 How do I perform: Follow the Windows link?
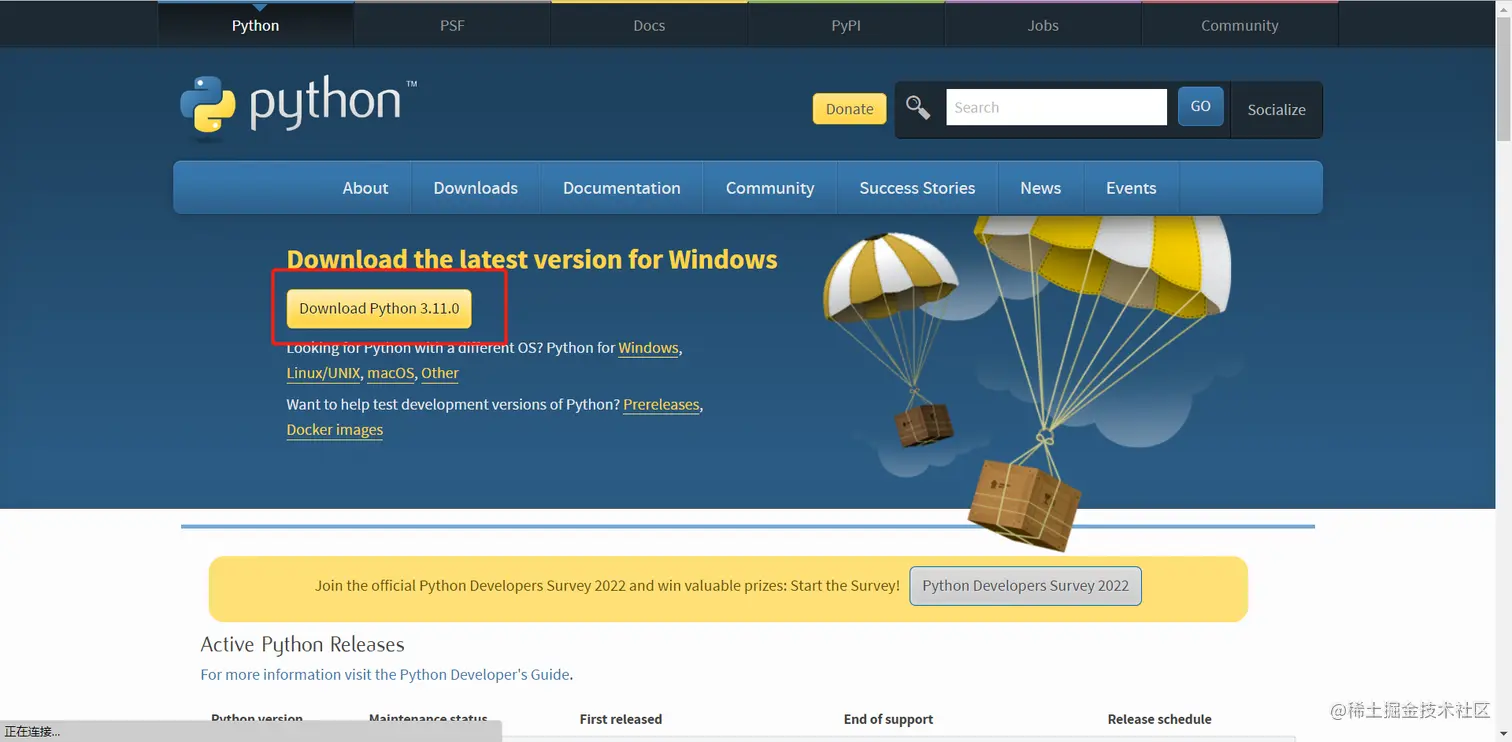point(649,348)
